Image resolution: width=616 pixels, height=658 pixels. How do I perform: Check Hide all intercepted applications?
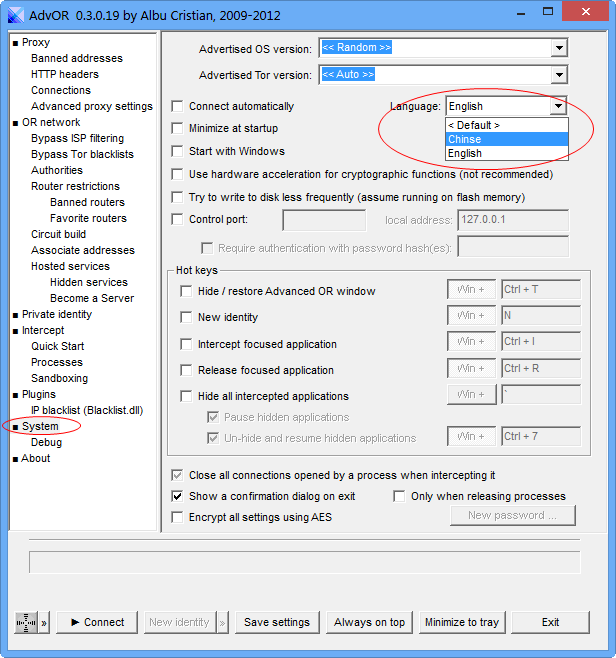coord(186,396)
